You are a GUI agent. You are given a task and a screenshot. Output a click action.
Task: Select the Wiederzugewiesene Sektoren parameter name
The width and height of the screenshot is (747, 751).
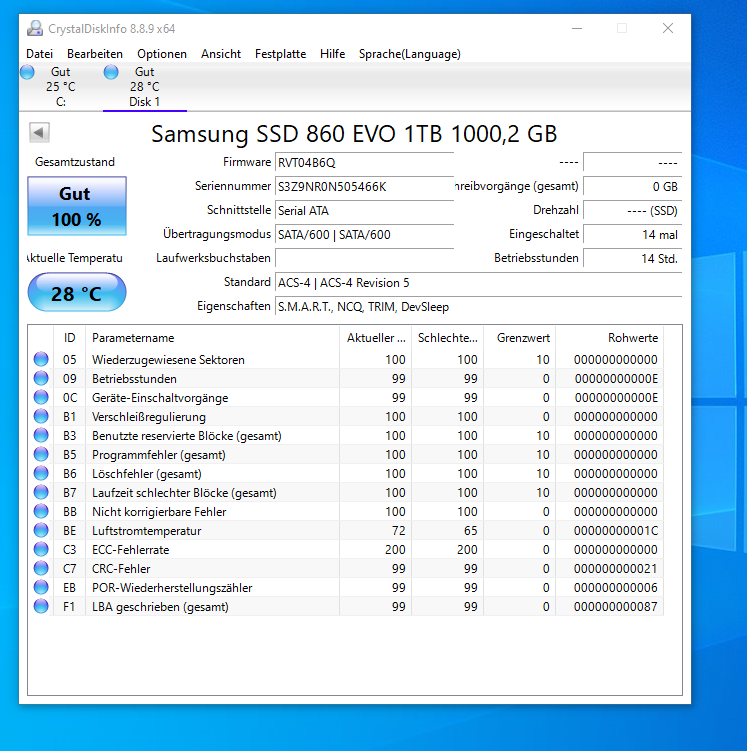168,360
